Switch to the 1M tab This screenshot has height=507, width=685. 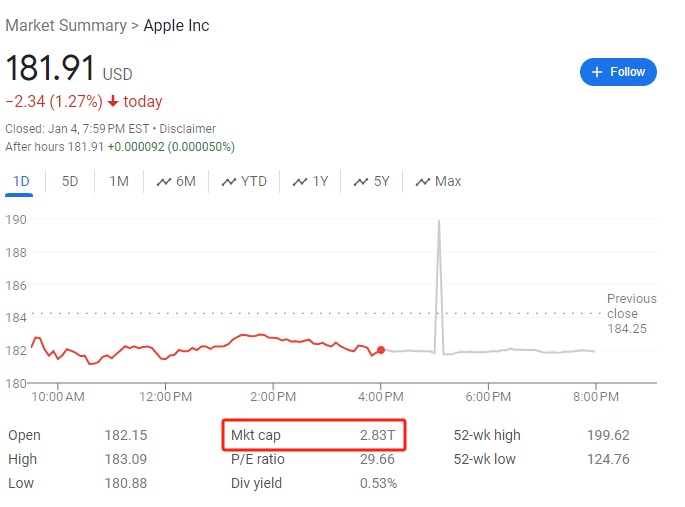pos(119,181)
